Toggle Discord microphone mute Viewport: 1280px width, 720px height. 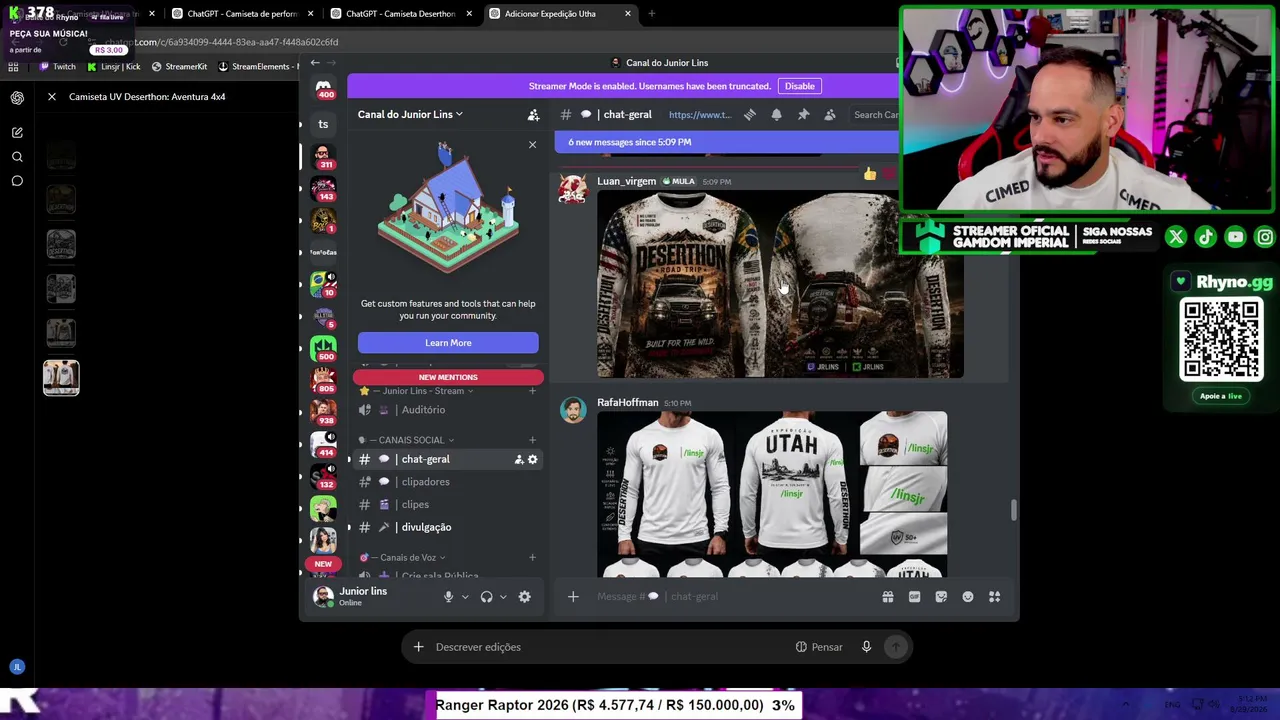pyautogui.click(x=448, y=597)
